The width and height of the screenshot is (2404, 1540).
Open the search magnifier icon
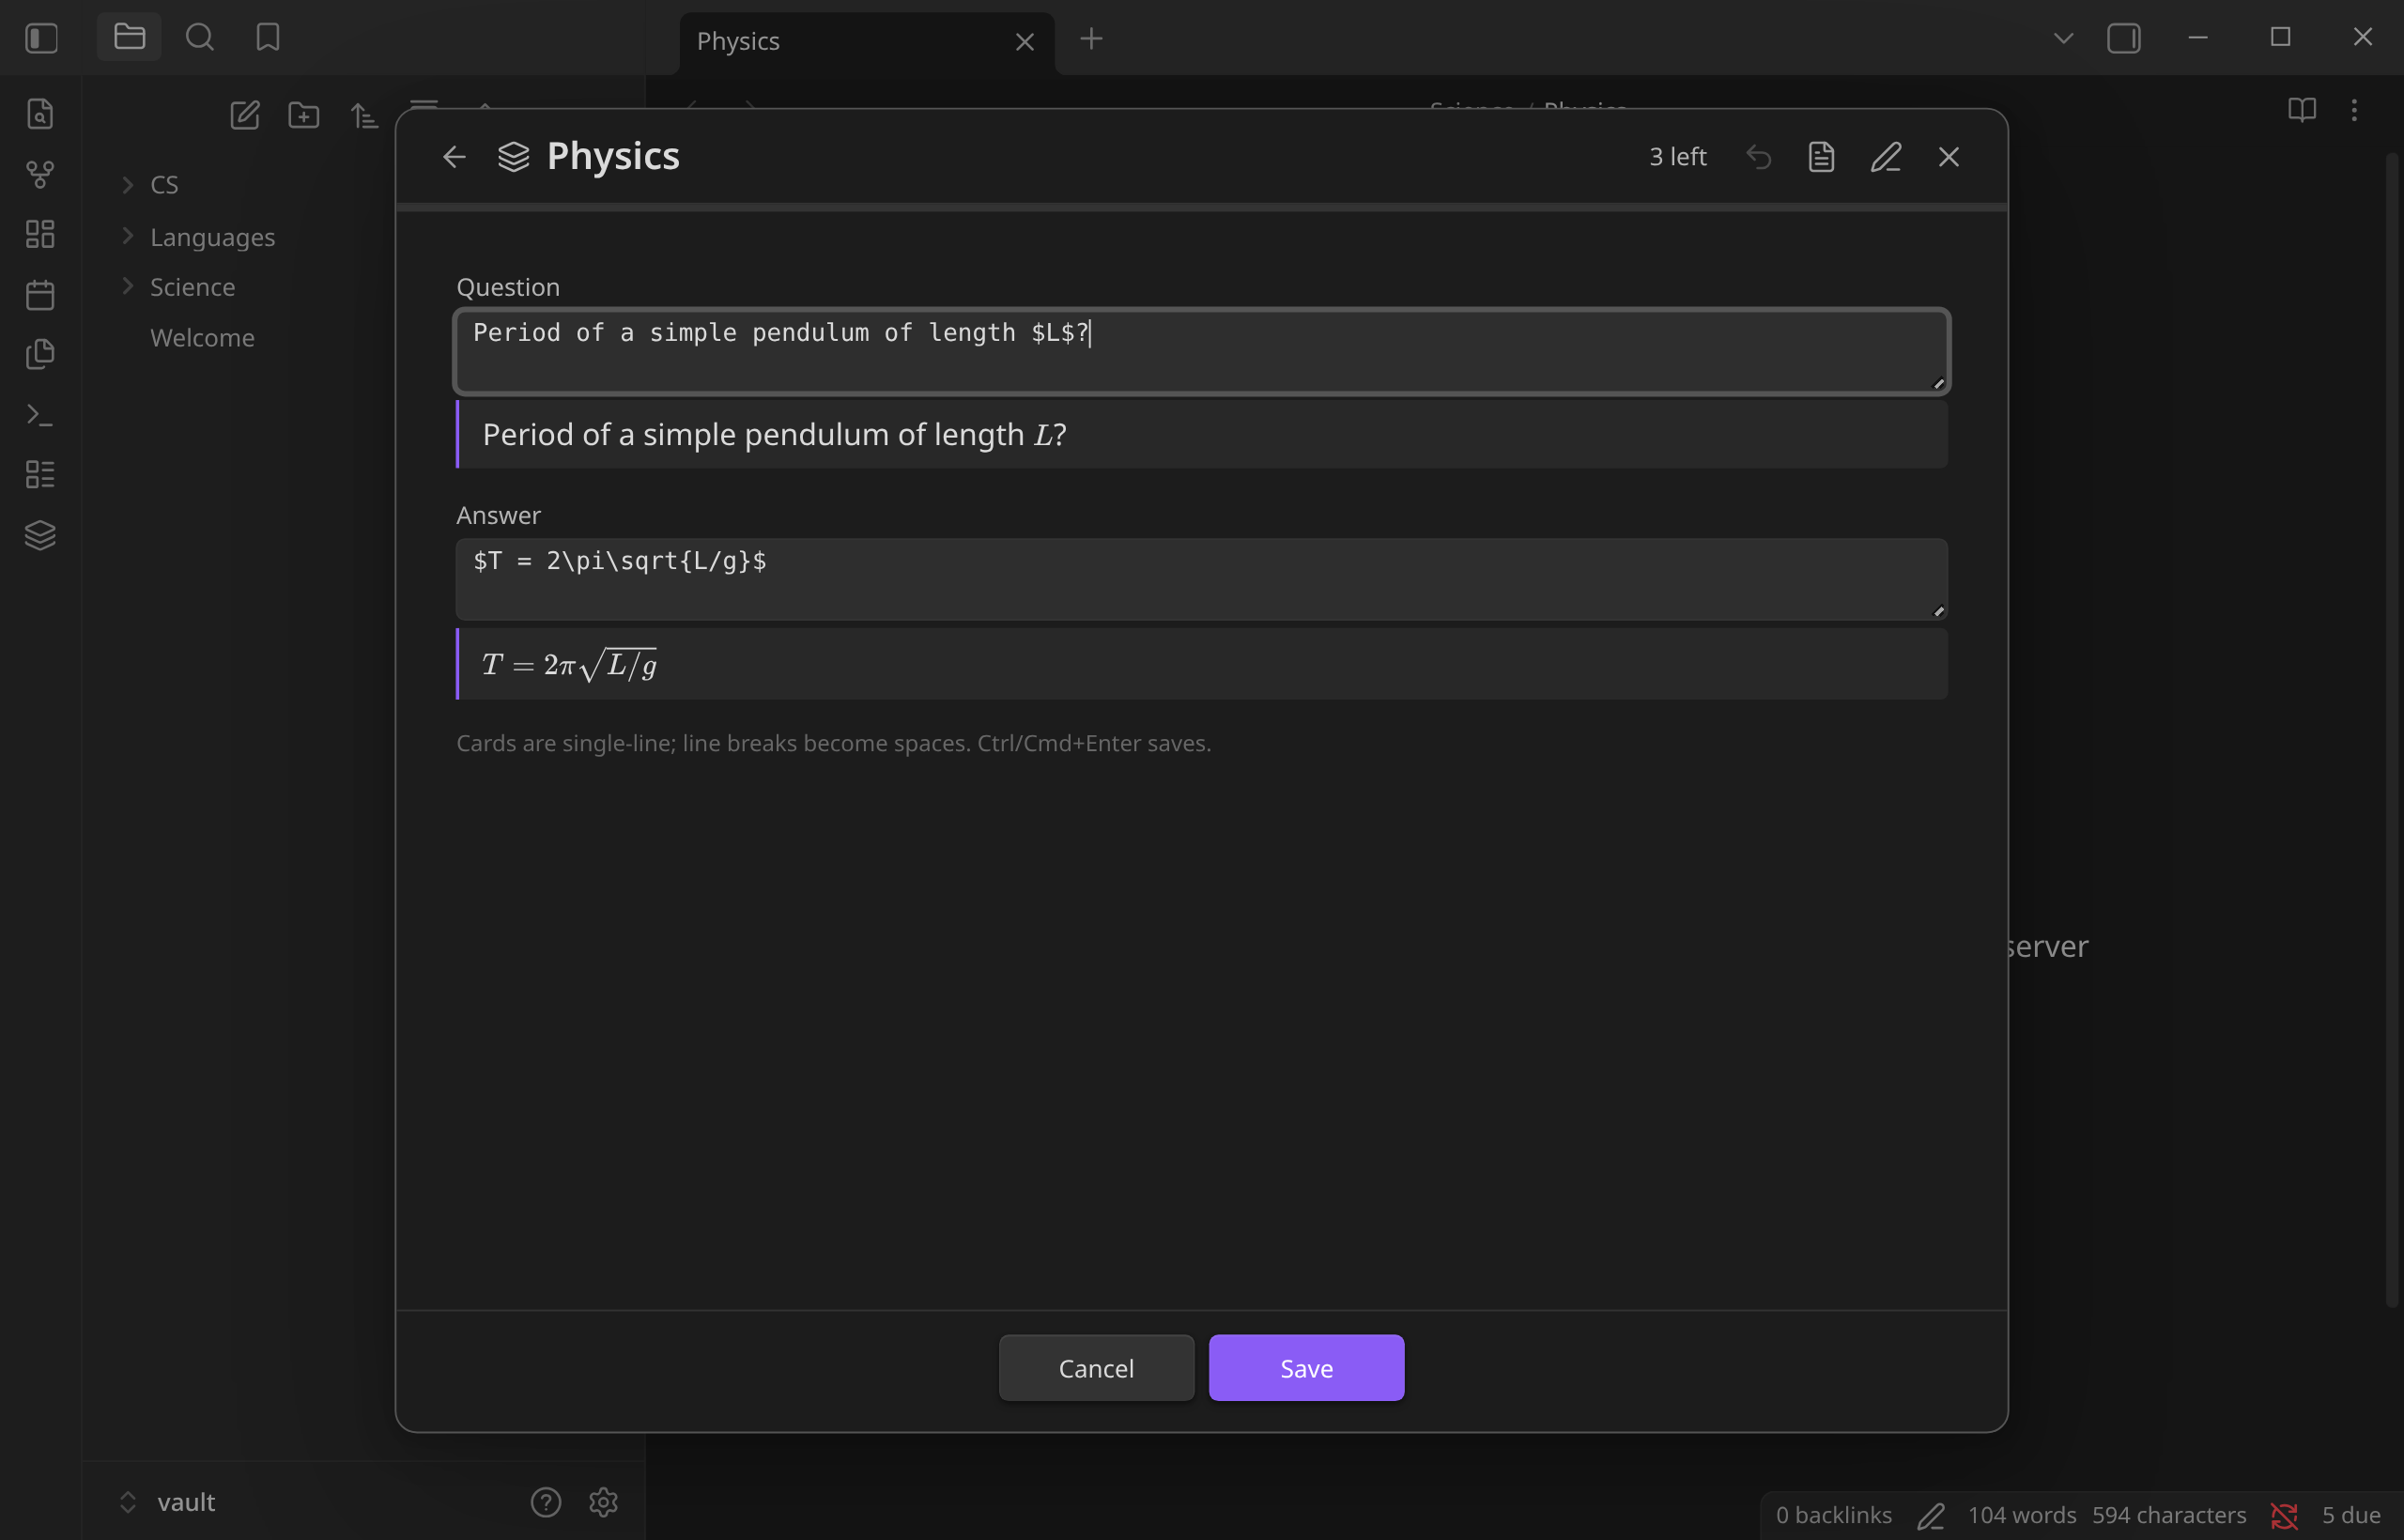point(200,38)
